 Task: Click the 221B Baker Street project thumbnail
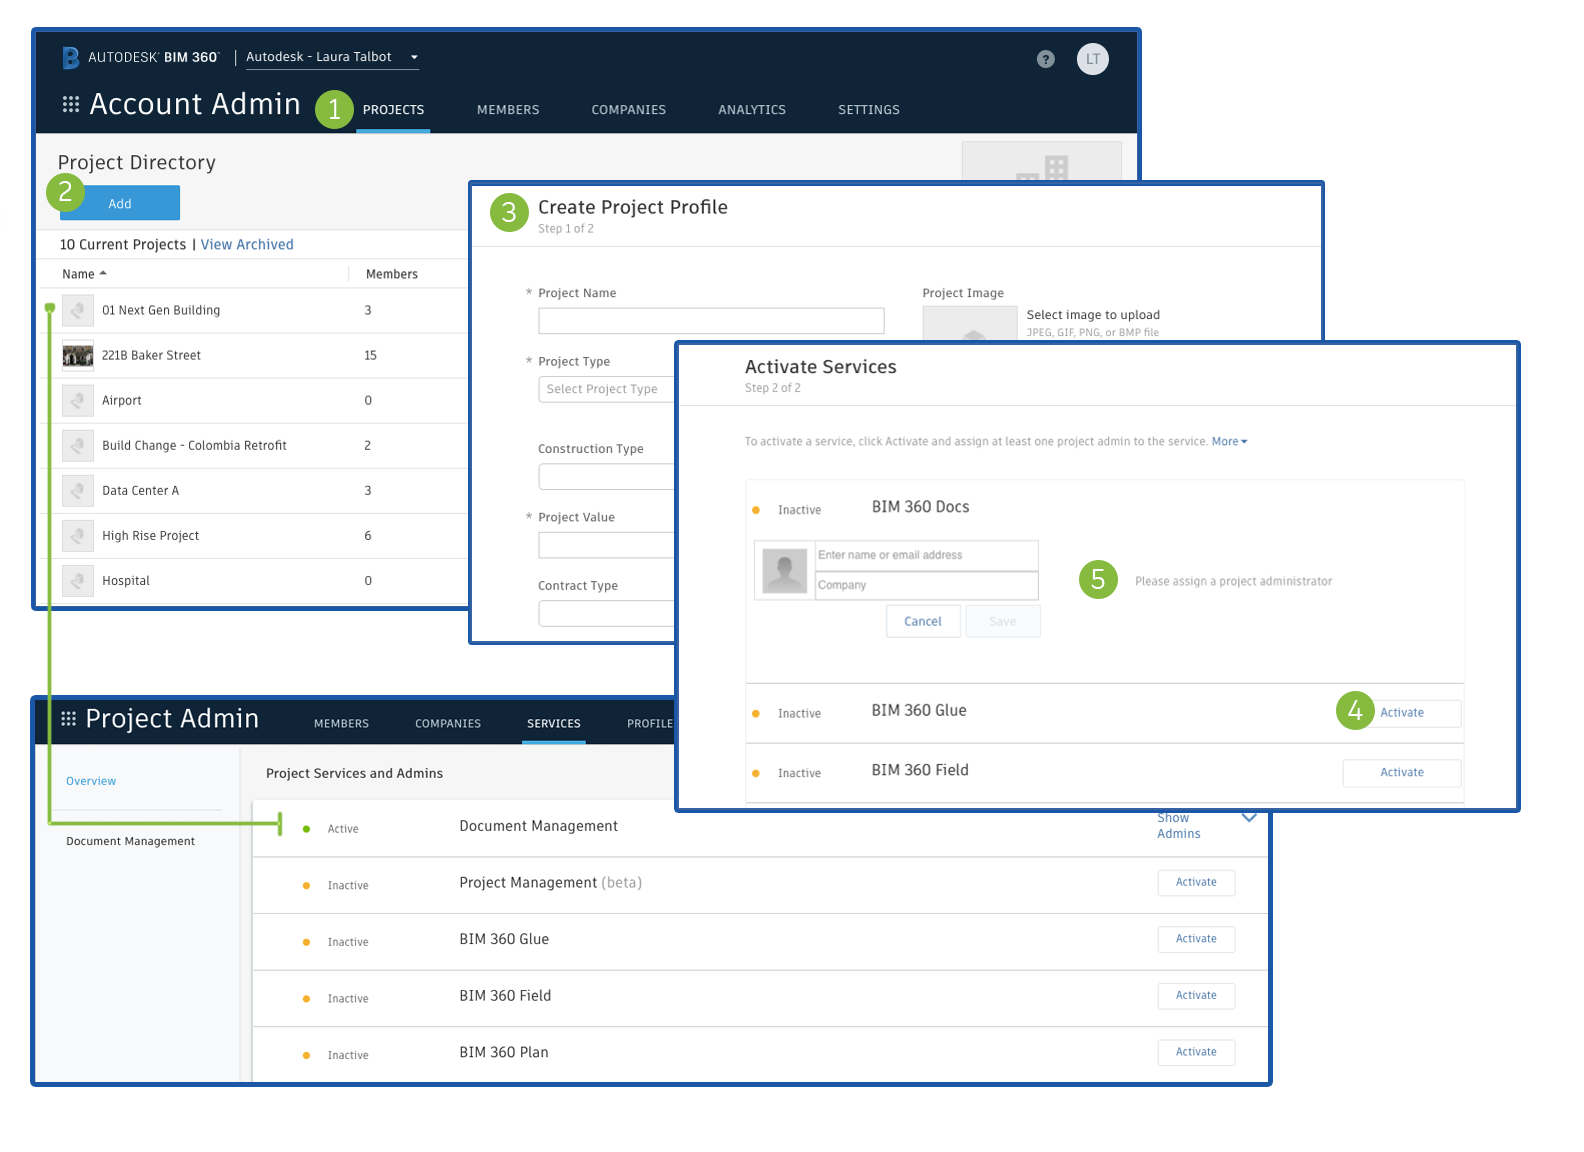[78, 355]
